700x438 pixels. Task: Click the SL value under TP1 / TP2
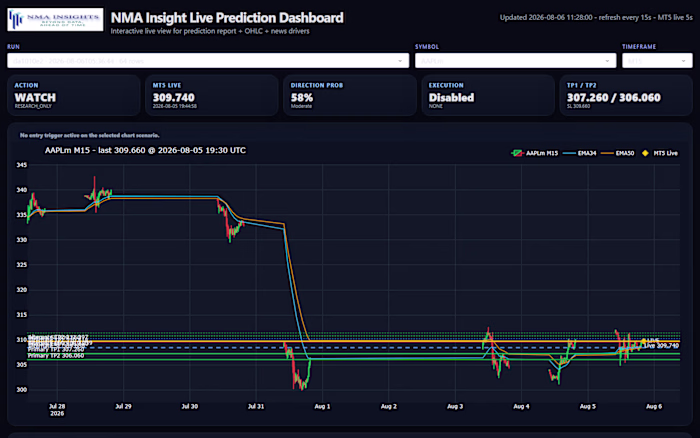578,106
